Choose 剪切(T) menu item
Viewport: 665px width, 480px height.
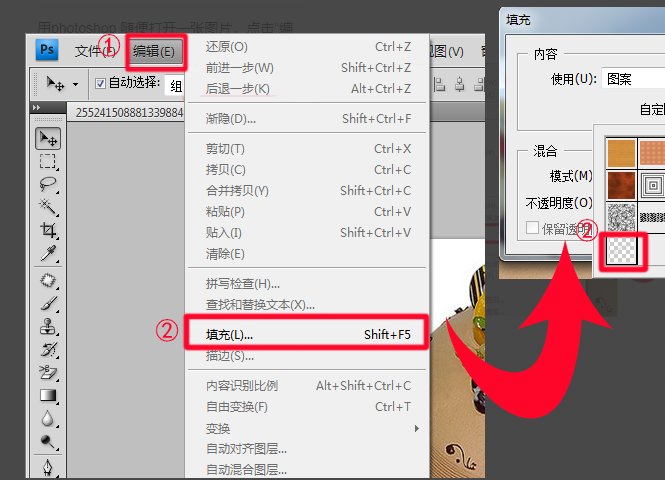click(308, 149)
